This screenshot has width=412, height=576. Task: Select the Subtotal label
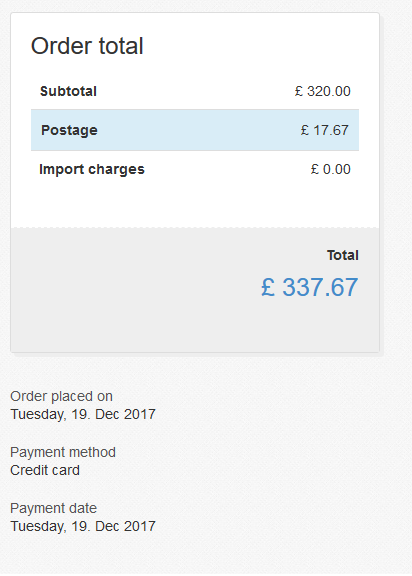pyautogui.click(x=68, y=91)
